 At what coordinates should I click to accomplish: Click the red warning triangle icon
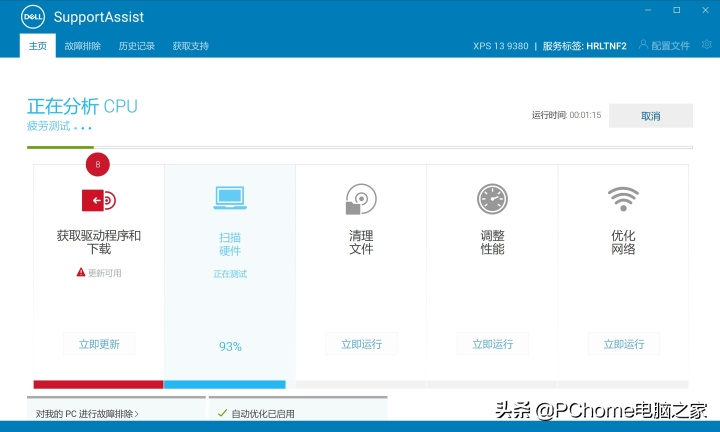[x=81, y=272]
